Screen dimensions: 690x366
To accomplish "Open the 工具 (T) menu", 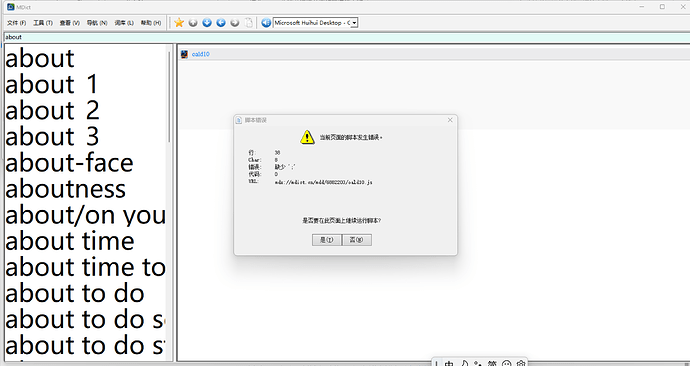I will 43,23.
